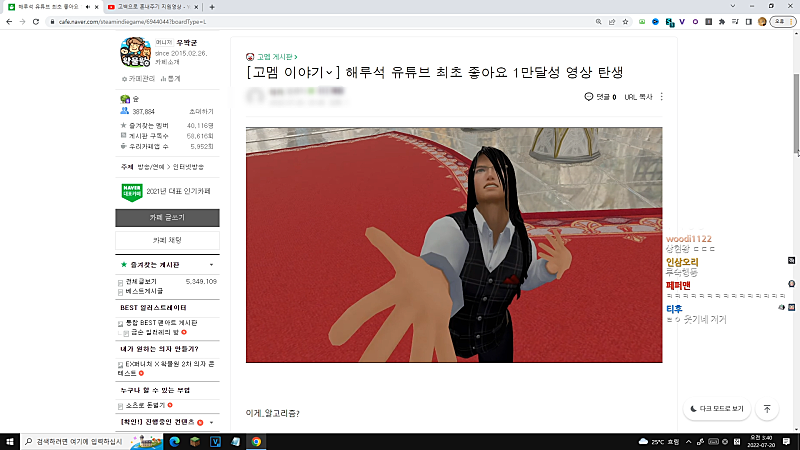Click chat username woodi1122
Viewport: 800px width, 450px height.
(689, 239)
